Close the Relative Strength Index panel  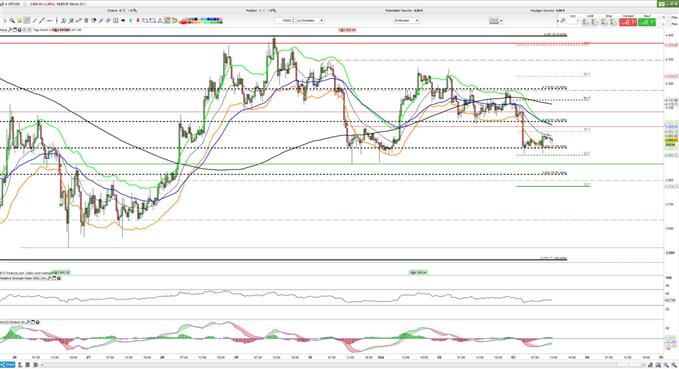click(x=59, y=278)
